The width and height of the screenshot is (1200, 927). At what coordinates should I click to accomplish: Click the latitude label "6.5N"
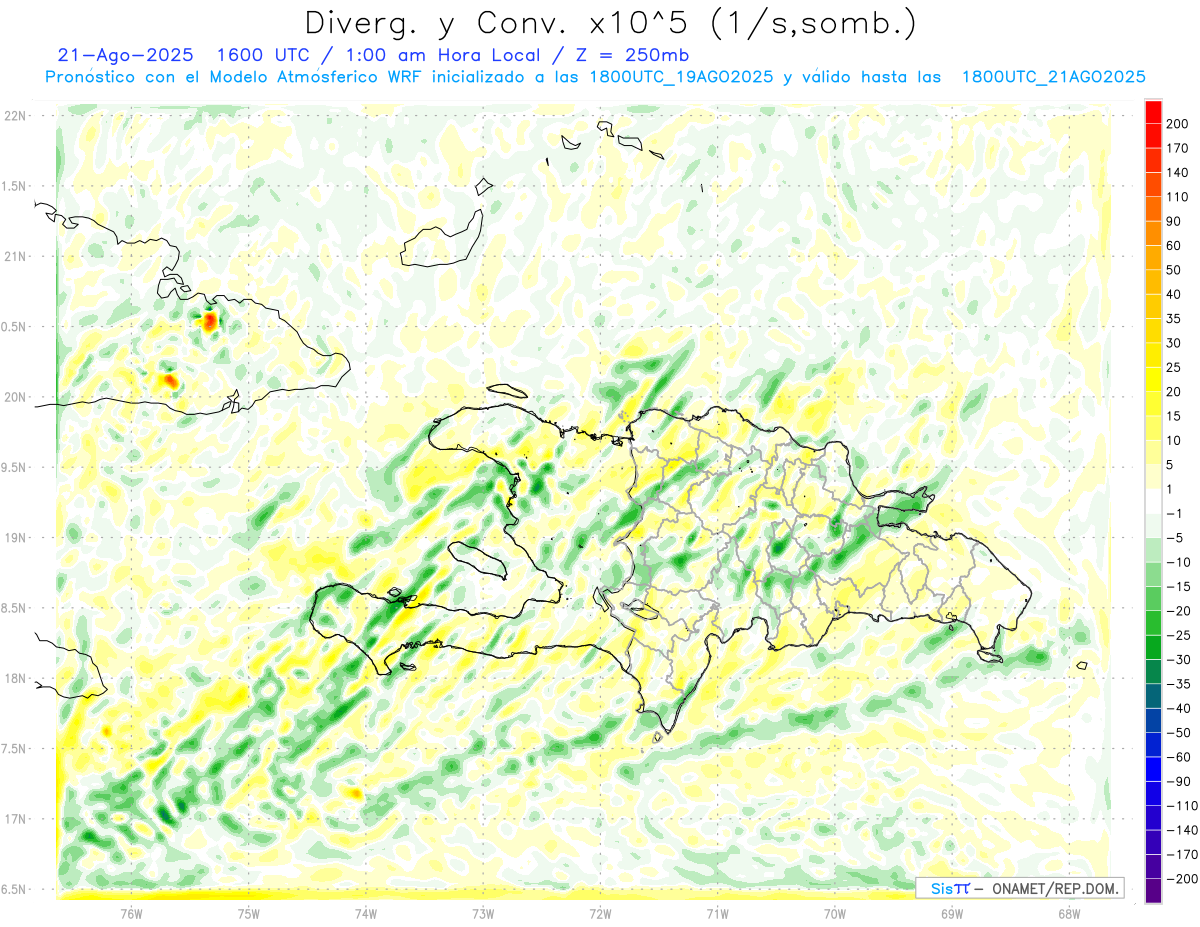[x=13, y=890]
